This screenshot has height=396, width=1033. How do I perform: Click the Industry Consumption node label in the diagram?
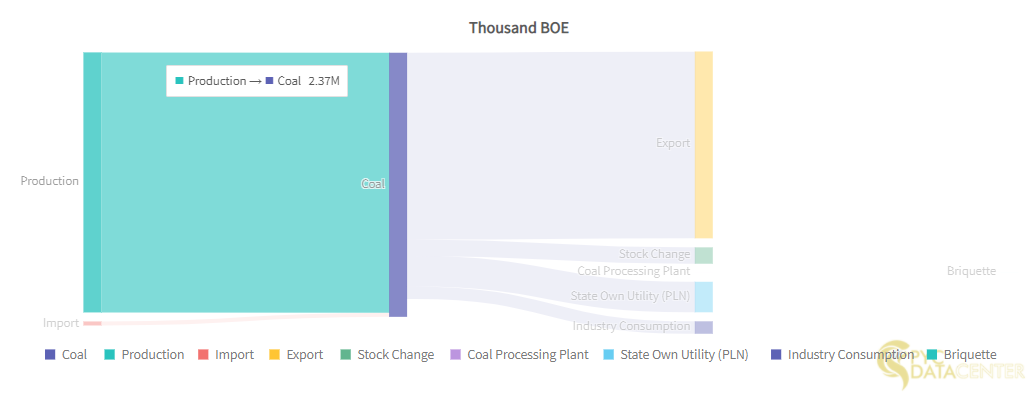[632, 326]
